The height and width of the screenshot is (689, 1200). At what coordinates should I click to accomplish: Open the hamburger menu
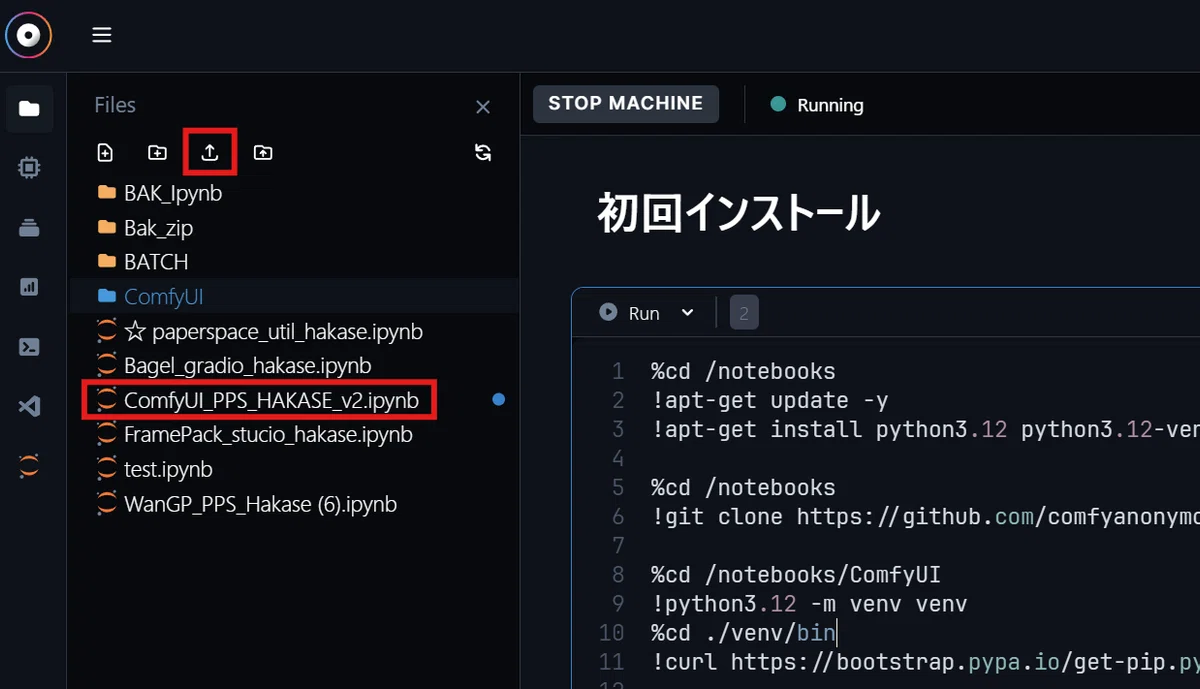click(x=101, y=36)
